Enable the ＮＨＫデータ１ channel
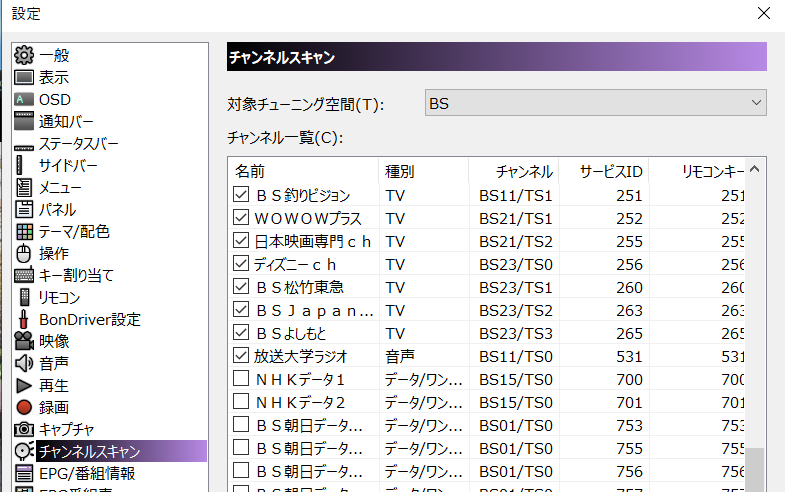The image size is (785, 492). pyautogui.click(x=241, y=378)
